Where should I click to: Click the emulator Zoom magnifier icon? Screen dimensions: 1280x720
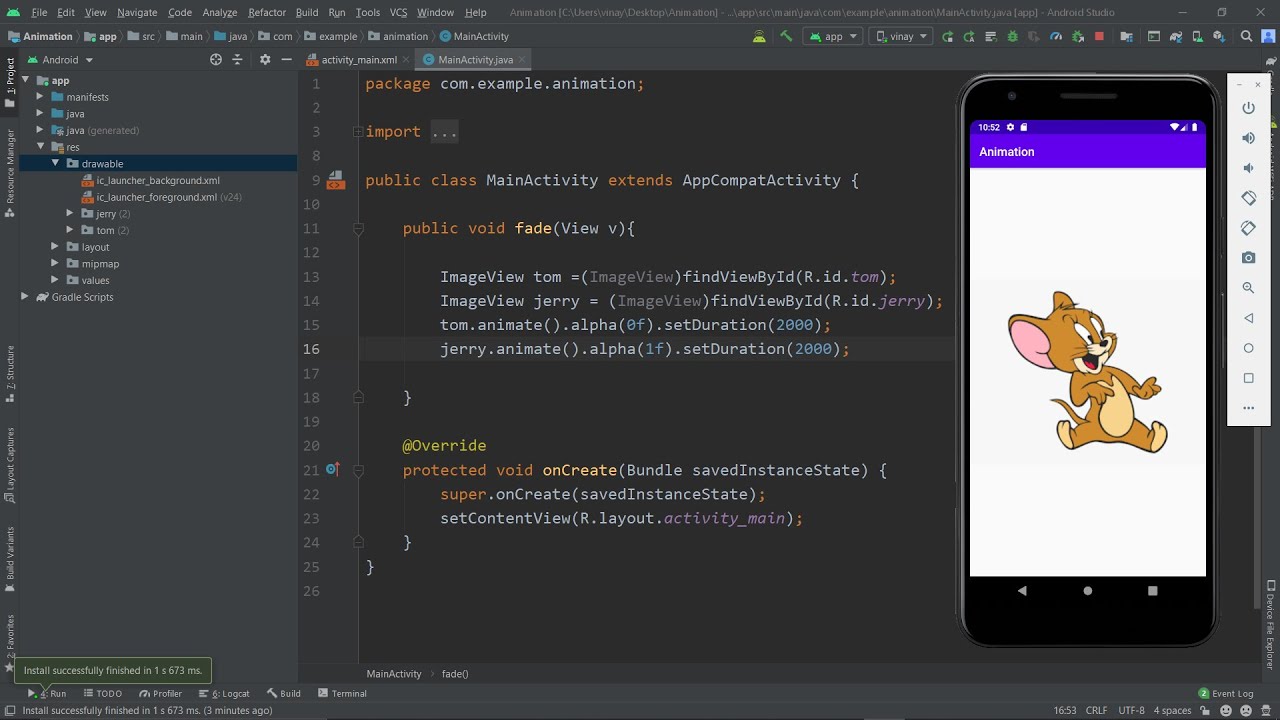pyautogui.click(x=1248, y=288)
